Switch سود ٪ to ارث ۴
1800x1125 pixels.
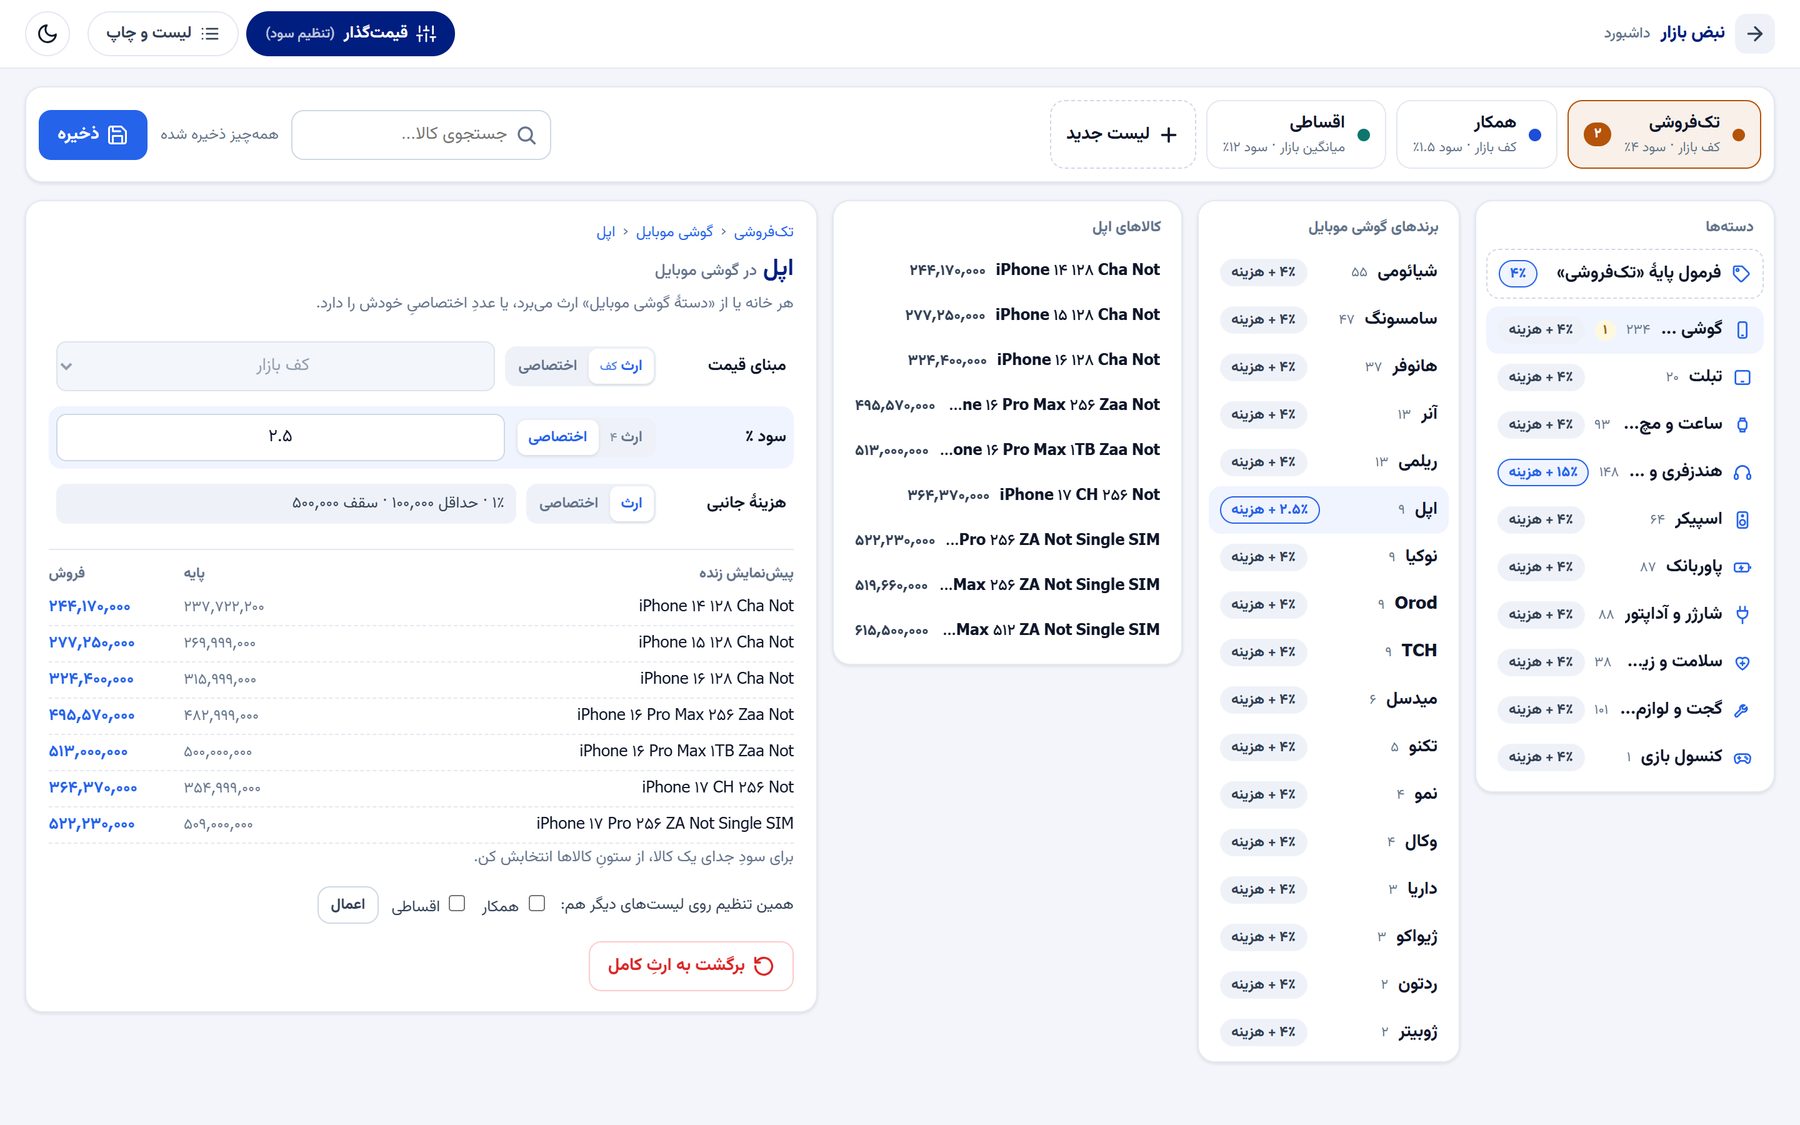click(626, 437)
